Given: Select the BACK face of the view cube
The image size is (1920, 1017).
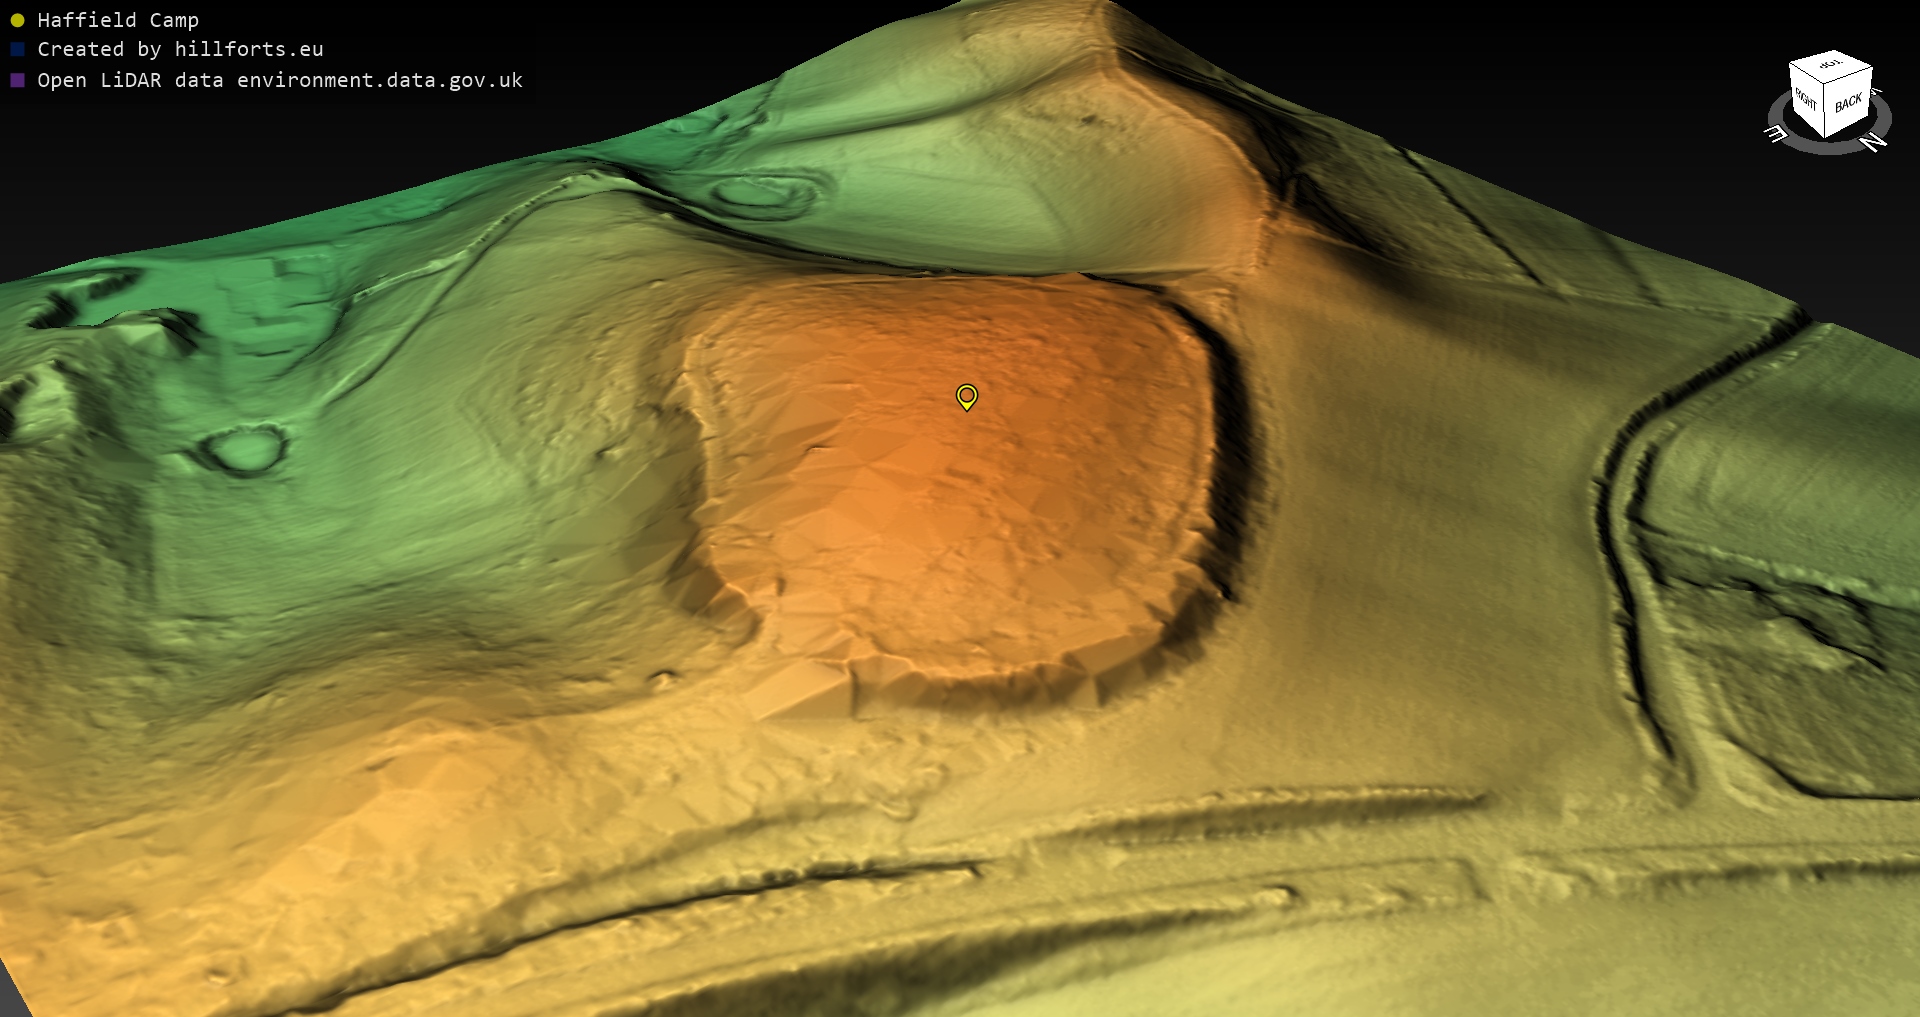Looking at the screenshot, I should pos(1848,102).
